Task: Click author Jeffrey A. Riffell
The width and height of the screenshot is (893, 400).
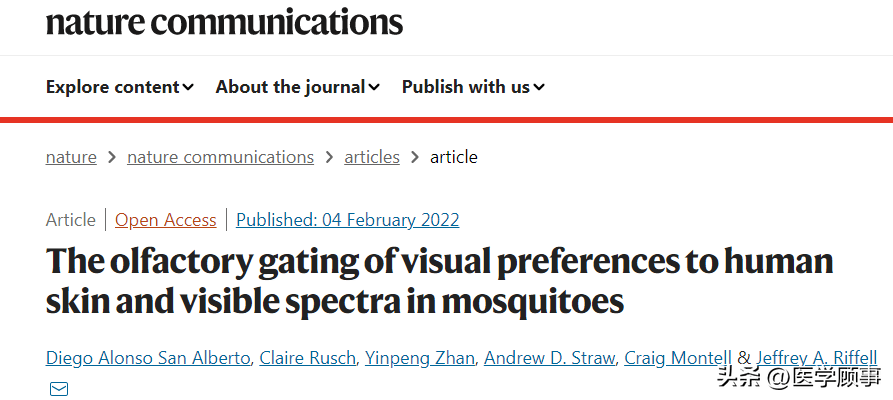Action: 816,358
